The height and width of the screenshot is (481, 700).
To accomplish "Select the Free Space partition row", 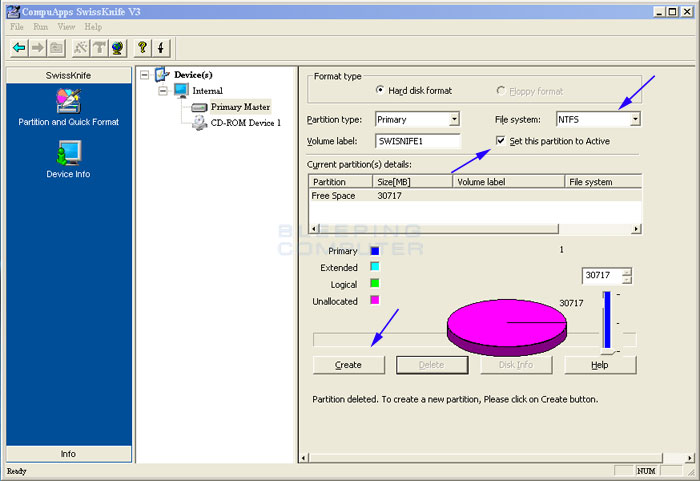I will tap(475, 196).
